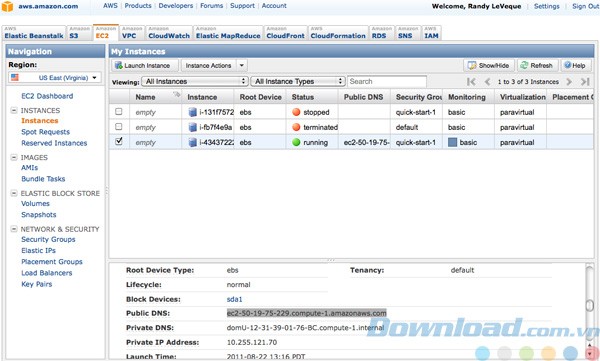
Task: Open Reserved Instances in navigation
Action: [54, 143]
